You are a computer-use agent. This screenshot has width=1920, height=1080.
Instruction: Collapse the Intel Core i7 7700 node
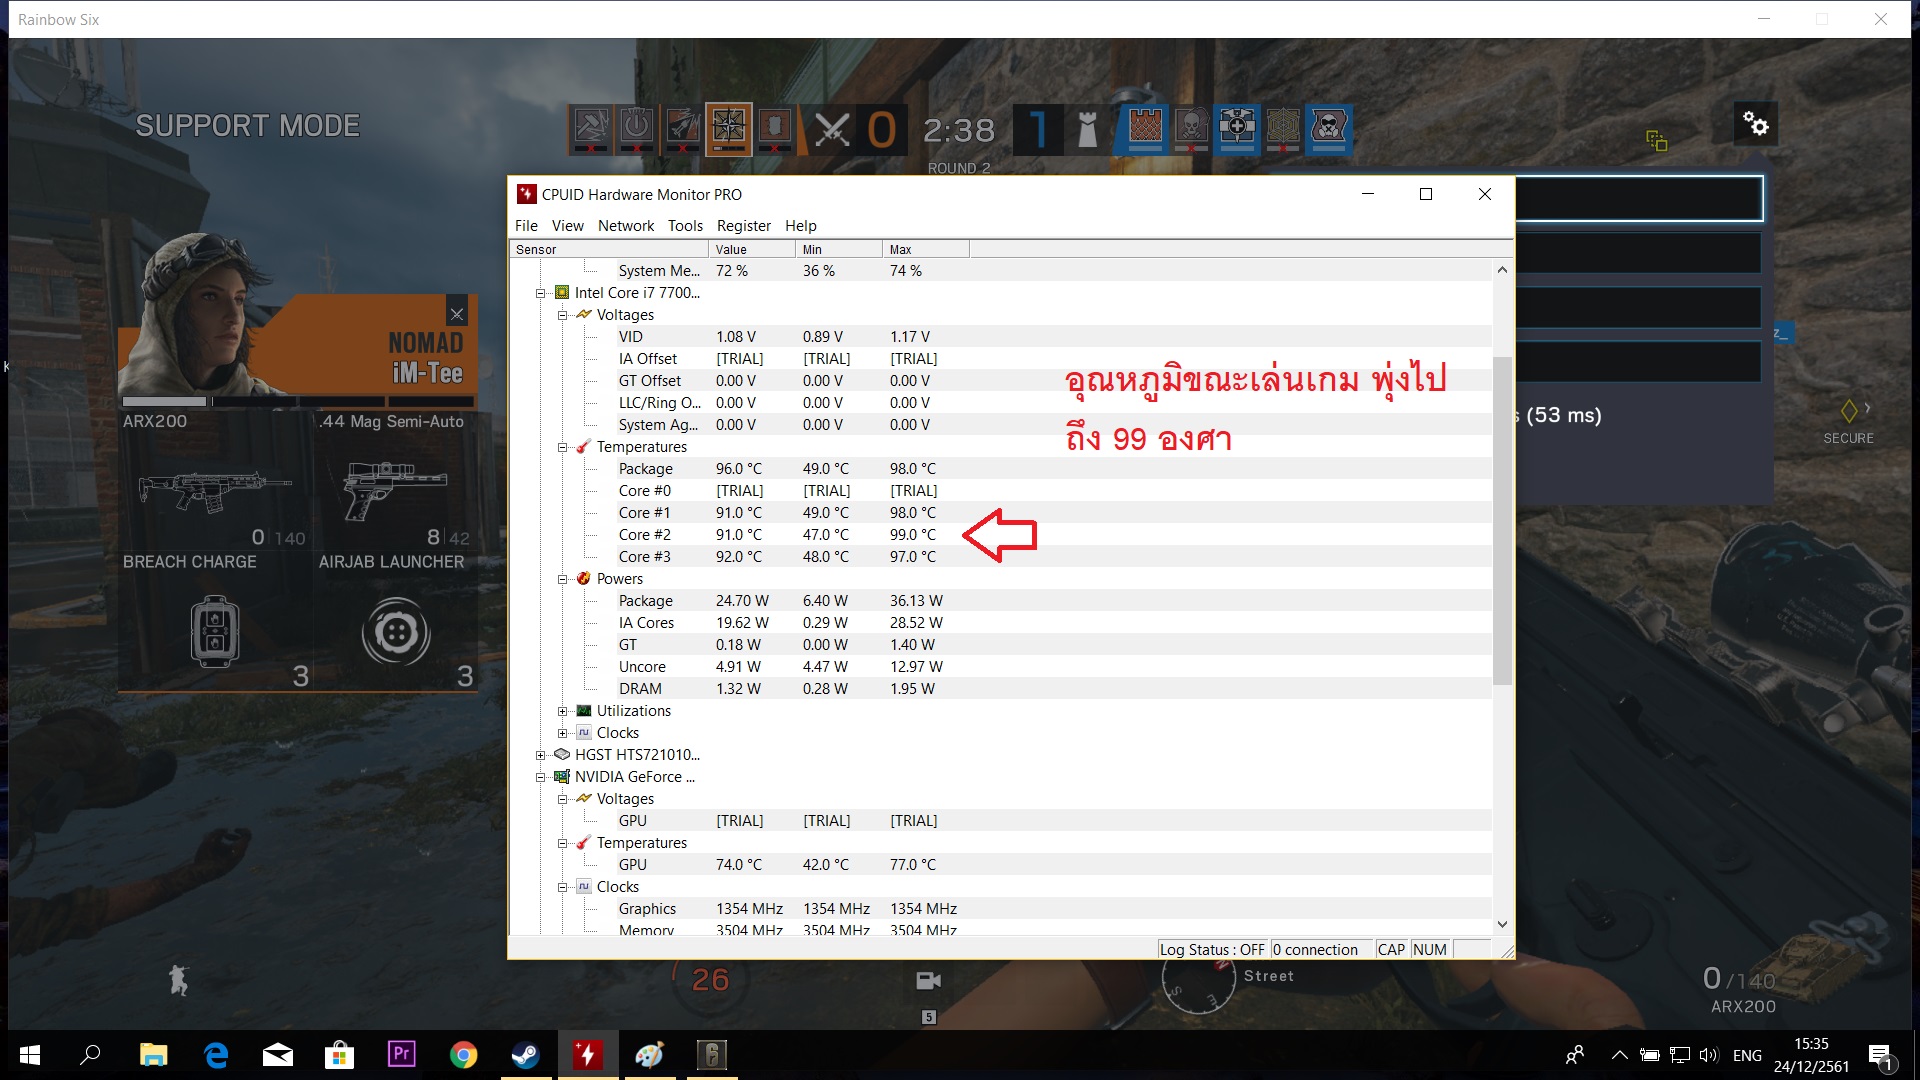pos(540,293)
